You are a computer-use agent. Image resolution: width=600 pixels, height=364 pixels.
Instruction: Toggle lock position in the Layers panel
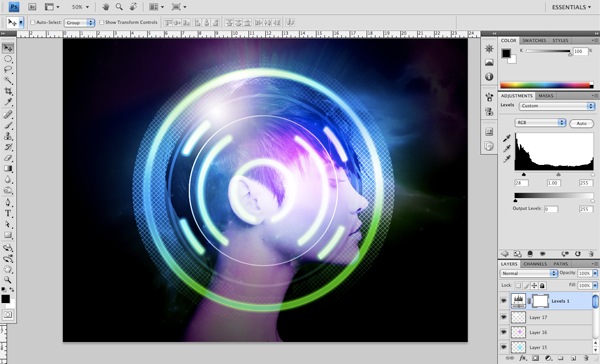pos(534,286)
